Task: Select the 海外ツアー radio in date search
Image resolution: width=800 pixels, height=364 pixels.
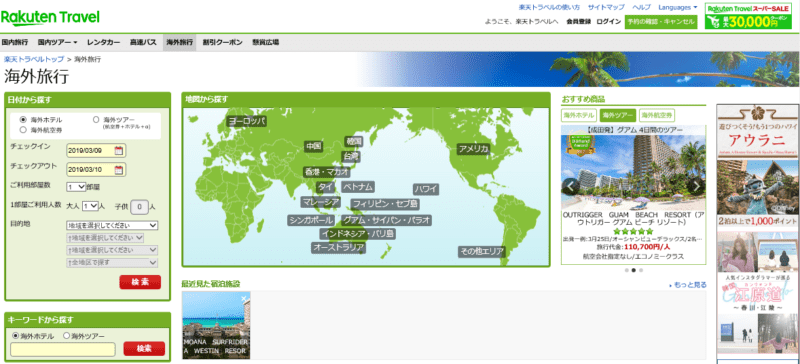Action: (96, 119)
